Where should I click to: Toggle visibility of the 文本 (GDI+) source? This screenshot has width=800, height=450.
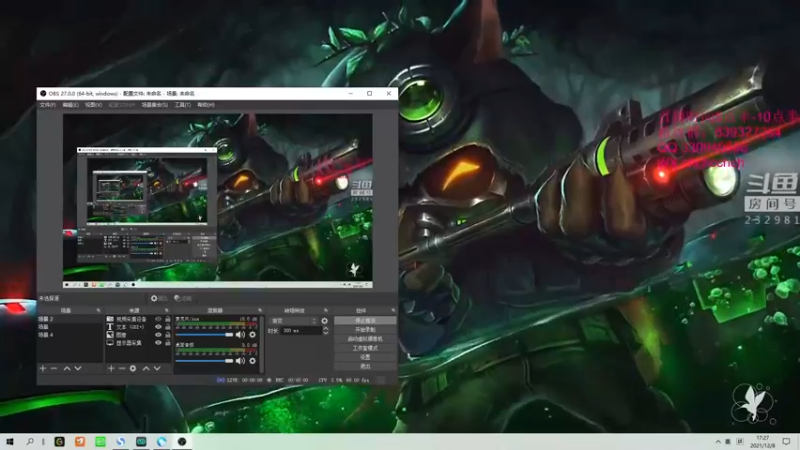coord(158,327)
